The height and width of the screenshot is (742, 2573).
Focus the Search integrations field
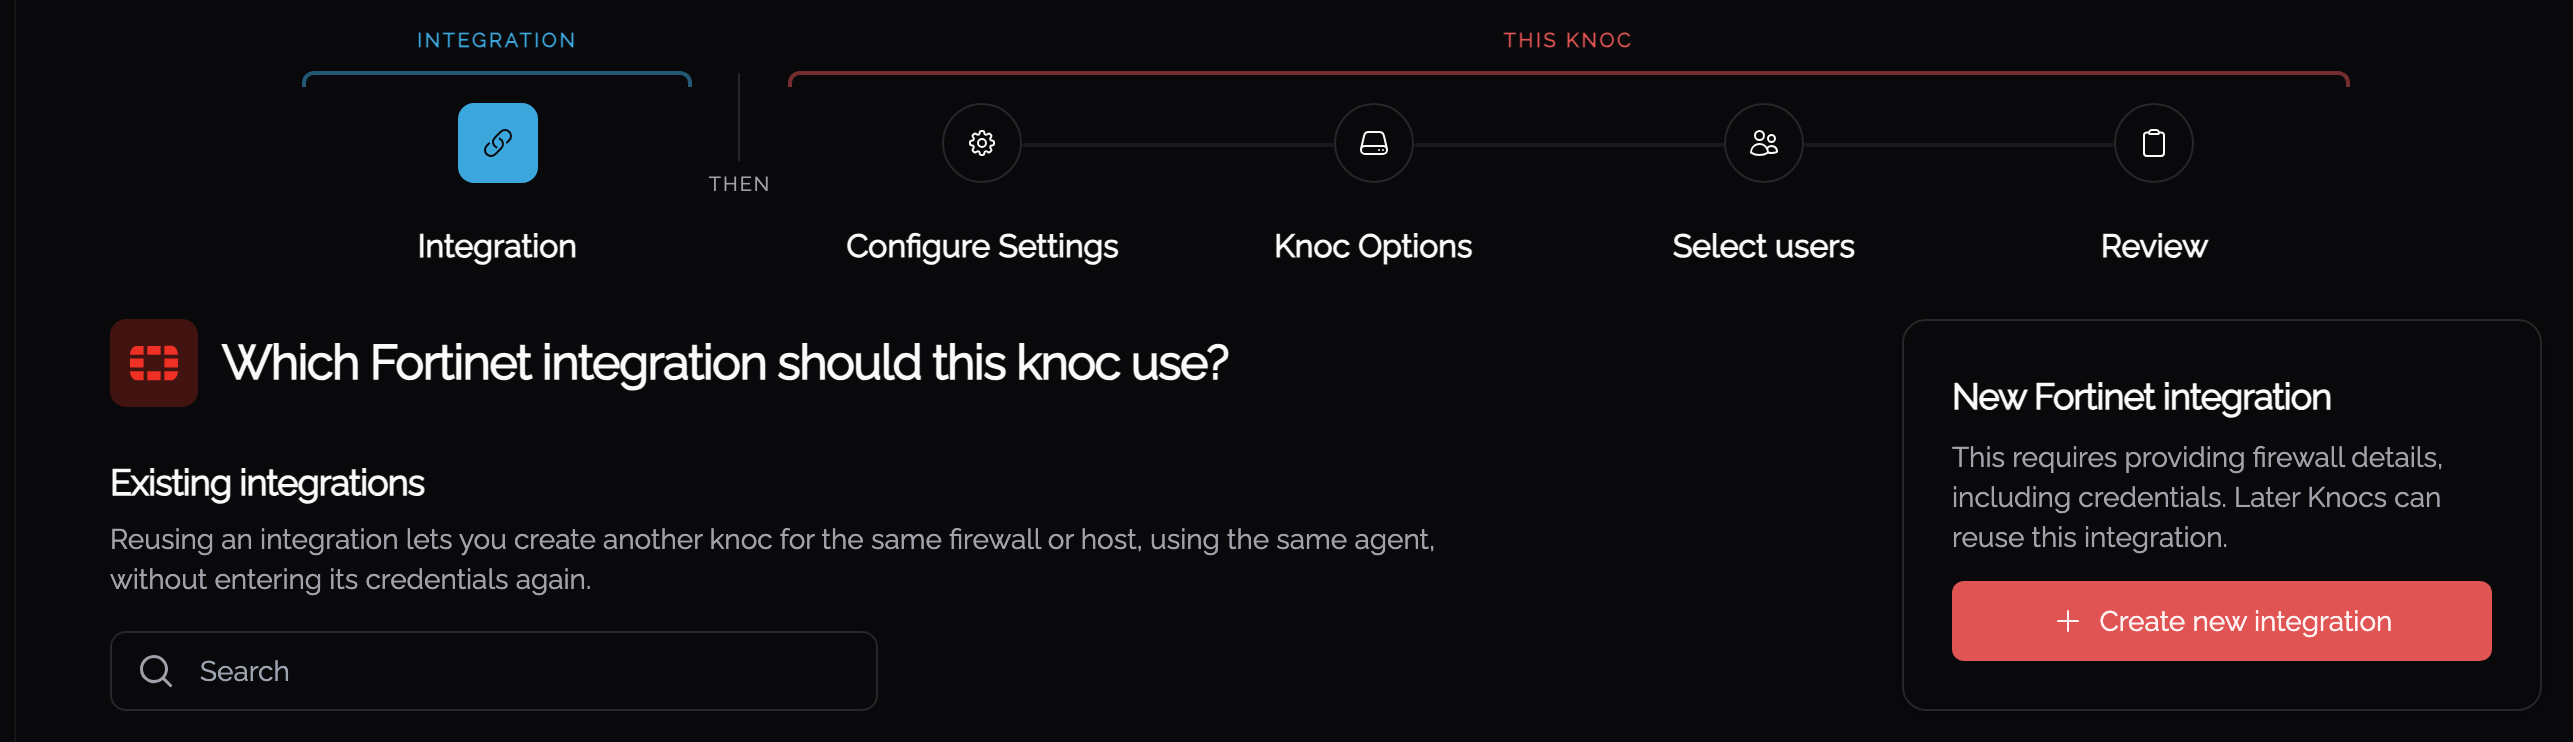click(x=493, y=671)
